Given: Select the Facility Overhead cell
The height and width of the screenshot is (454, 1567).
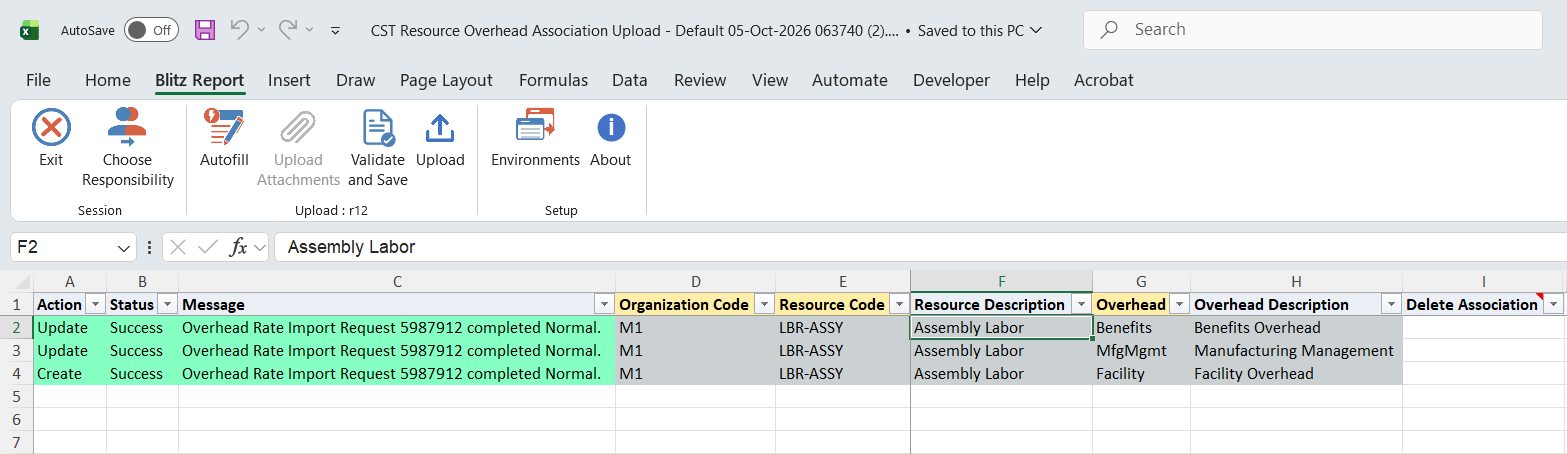Looking at the screenshot, I should point(1296,374).
